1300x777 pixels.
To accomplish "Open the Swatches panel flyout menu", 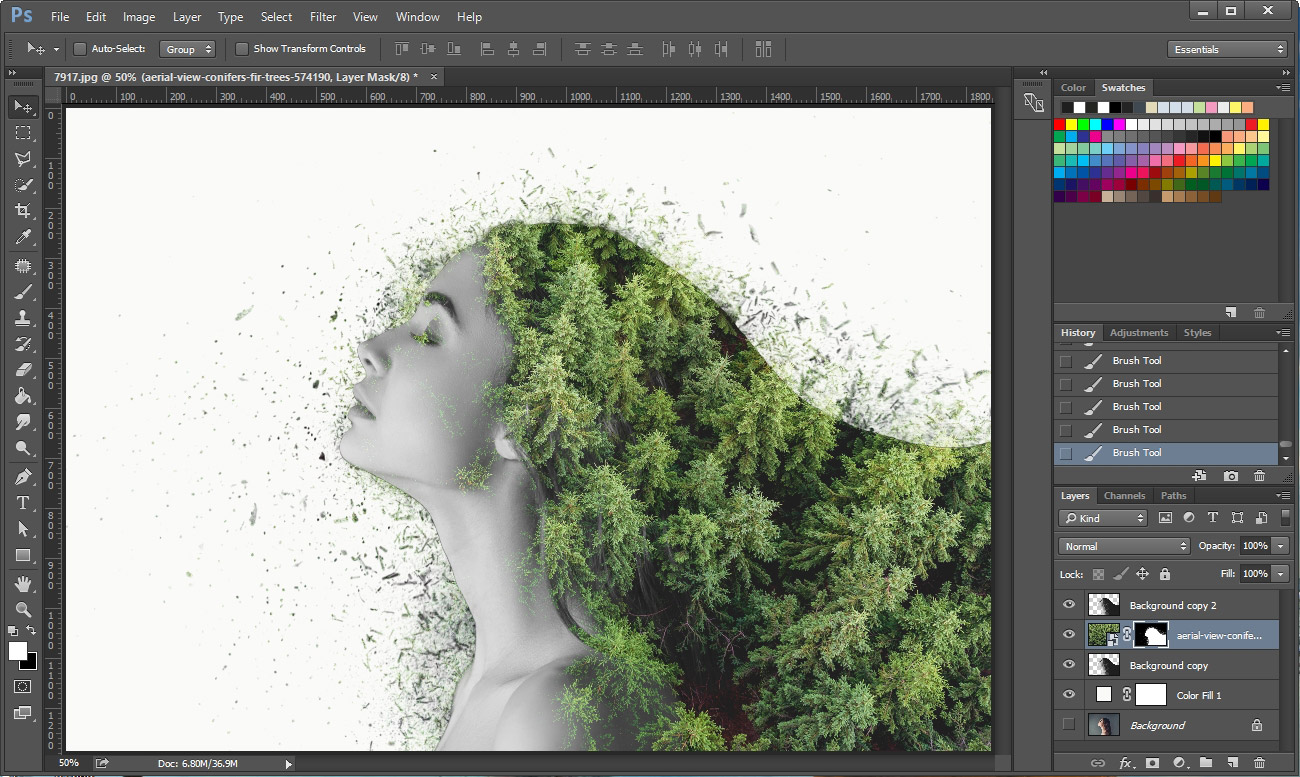I will (1283, 88).
